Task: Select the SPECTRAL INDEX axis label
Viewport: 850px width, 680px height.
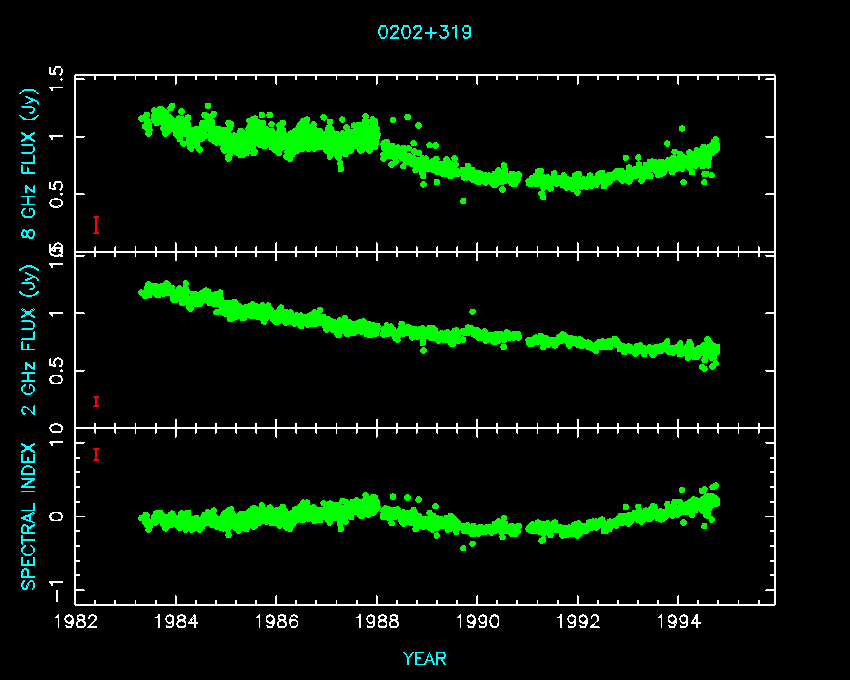Action: [29, 516]
